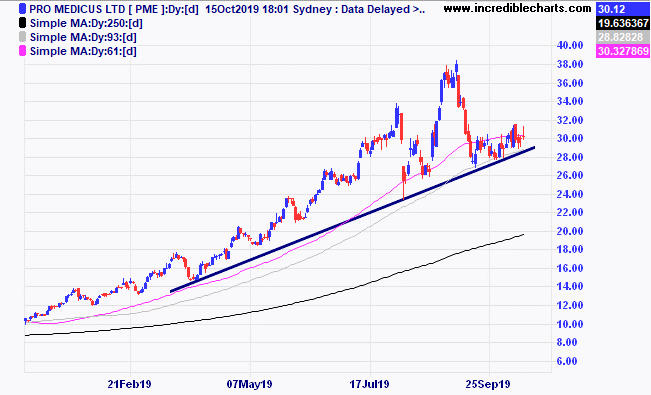Click the blue PRO MEDICUS legend swatch
This screenshot has height=395, width=651.
coord(22,9)
